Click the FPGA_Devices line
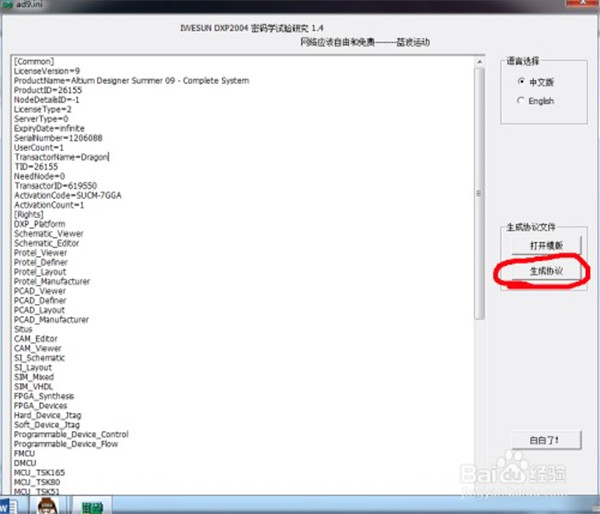The height and width of the screenshot is (514, 600). tap(41, 406)
